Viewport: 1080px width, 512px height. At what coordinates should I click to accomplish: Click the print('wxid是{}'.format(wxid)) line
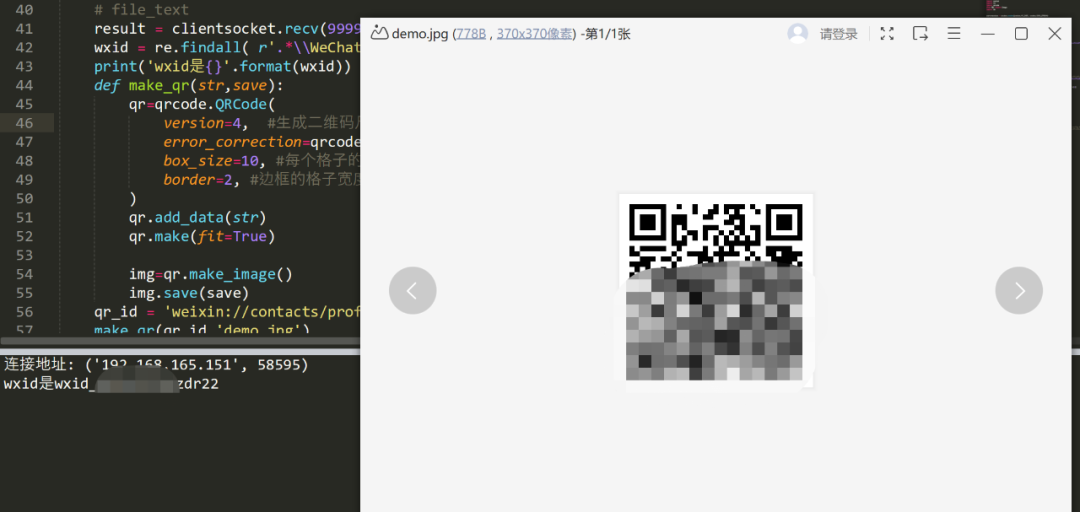(x=223, y=68)
